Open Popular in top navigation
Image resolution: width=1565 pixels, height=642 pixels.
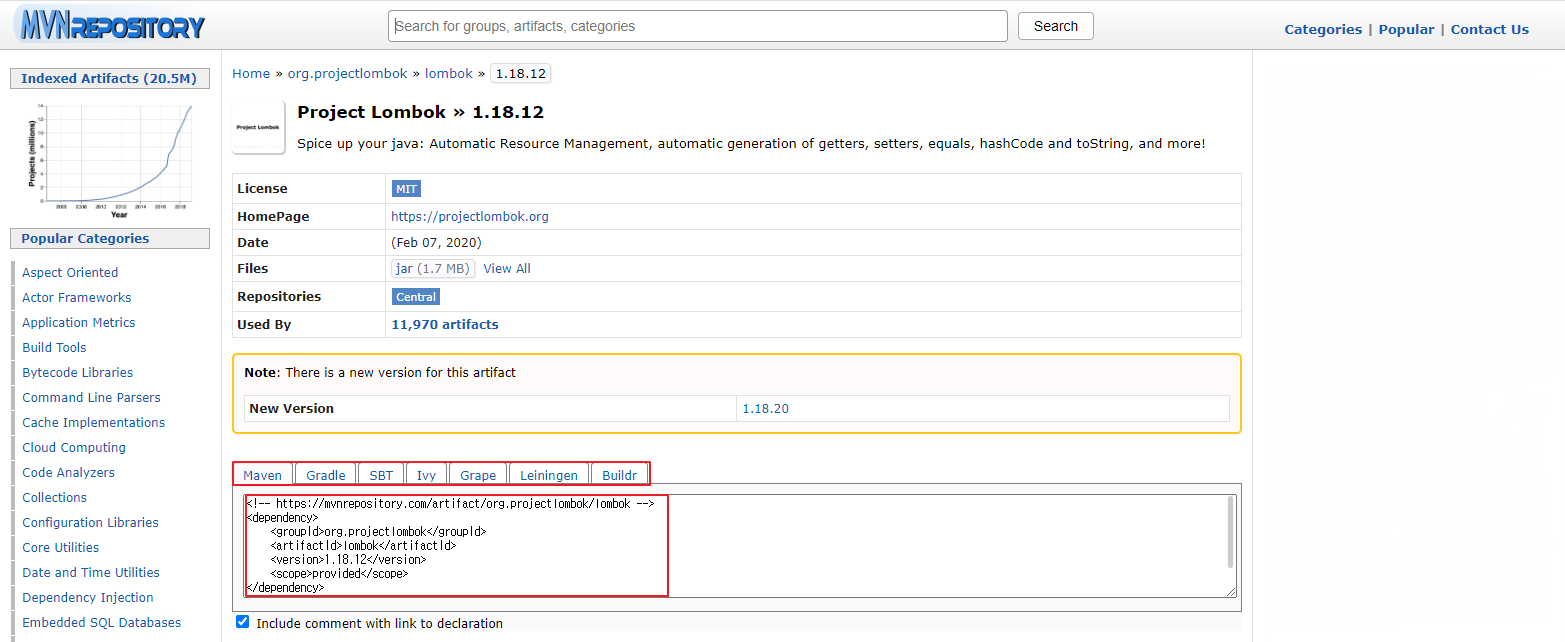click(x=1406, y=29)
